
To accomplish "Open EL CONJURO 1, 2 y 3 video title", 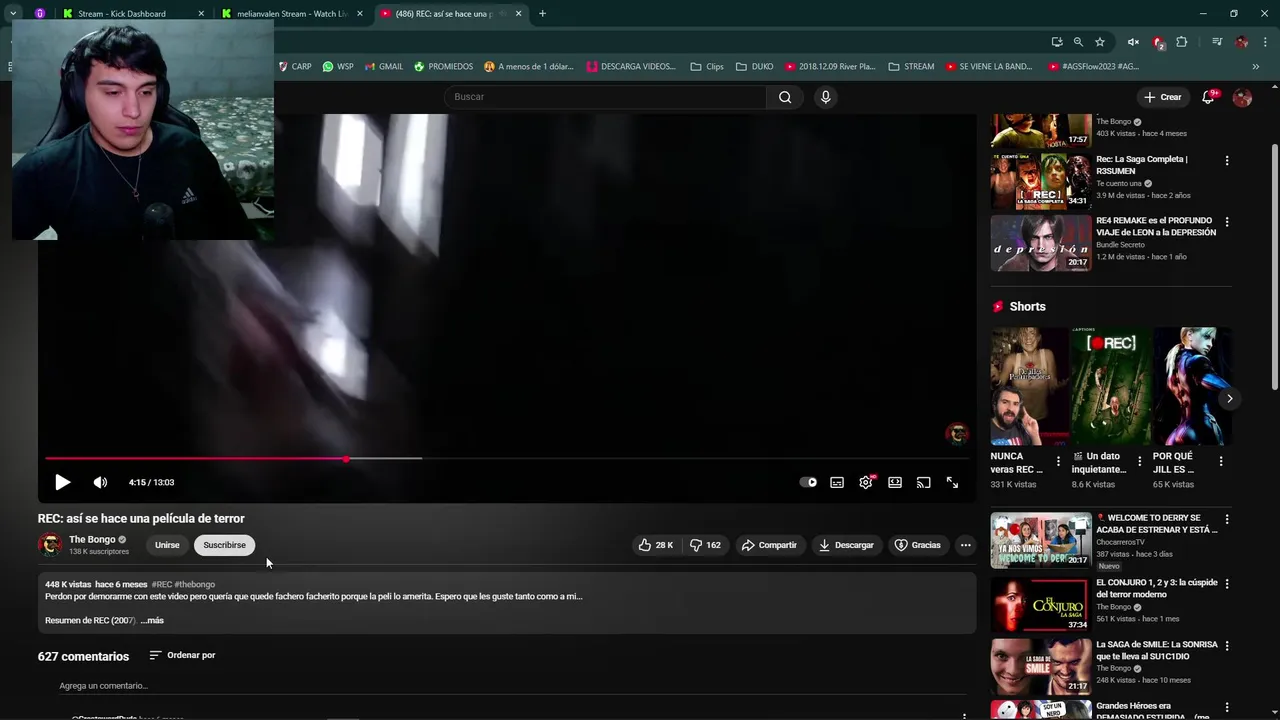I will click(1157, 588).
